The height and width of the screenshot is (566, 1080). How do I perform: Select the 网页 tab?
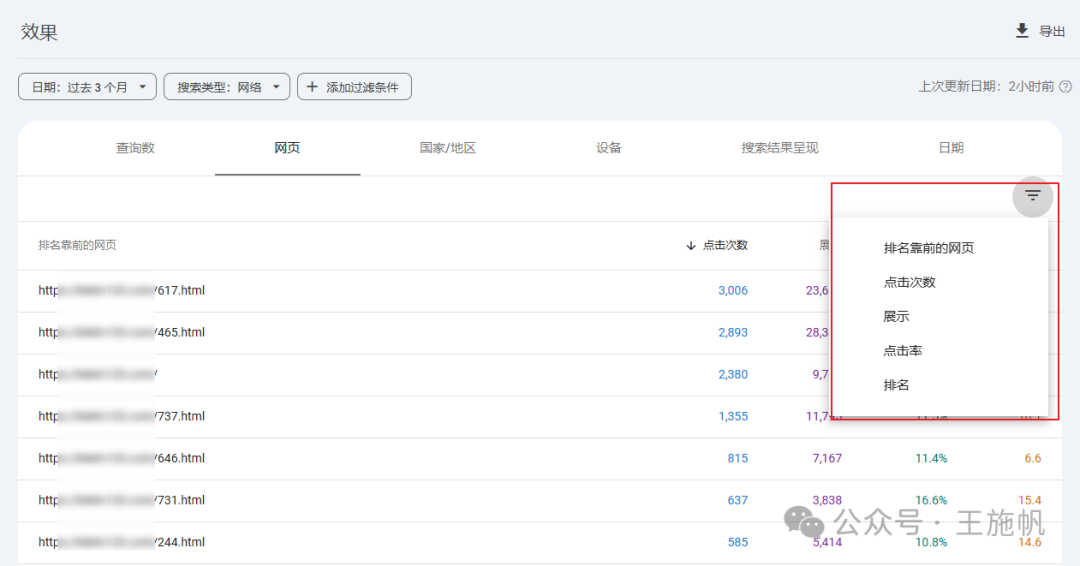pos(287,148)
